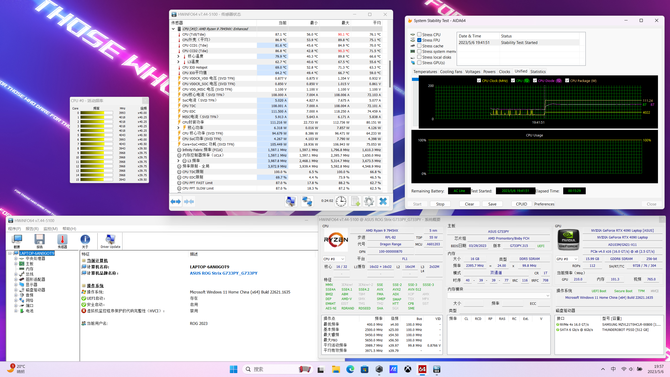Open Task View on the taskbar
The height and width of the screenshot is (377, 670).
click(321, 369)
